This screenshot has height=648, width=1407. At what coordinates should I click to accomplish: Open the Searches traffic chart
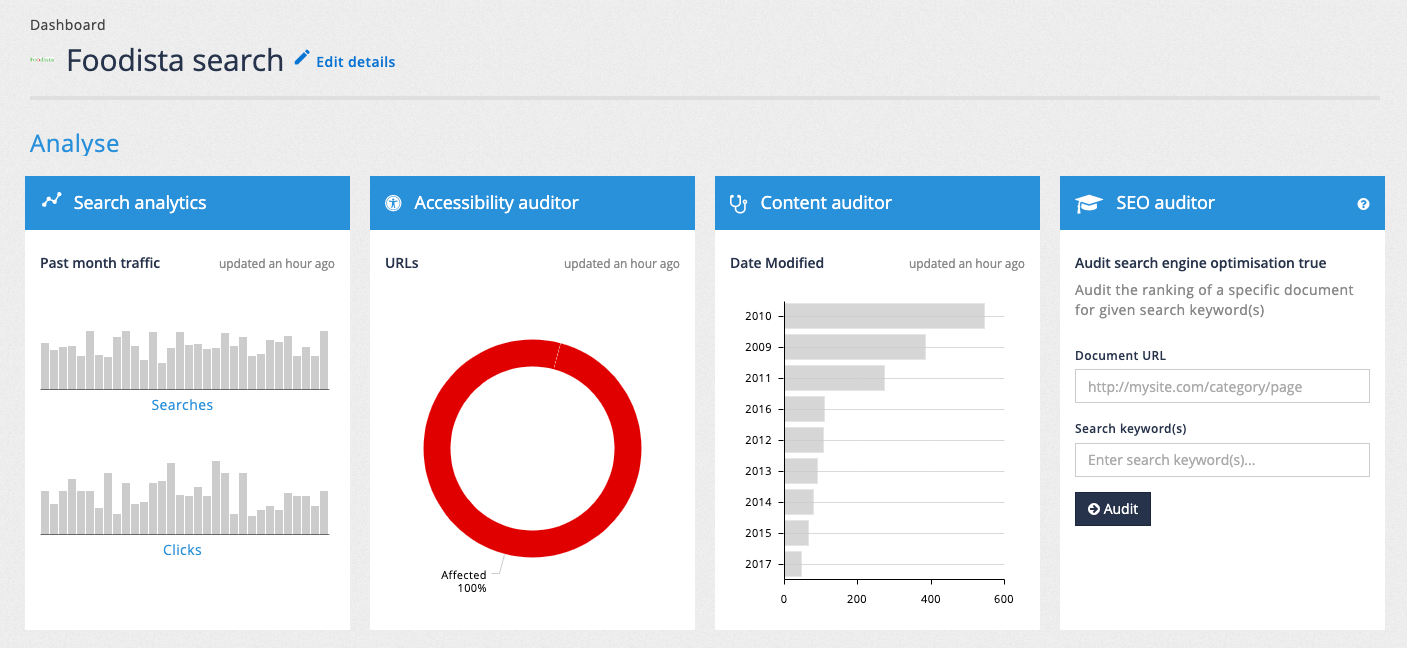click(182, 404)
